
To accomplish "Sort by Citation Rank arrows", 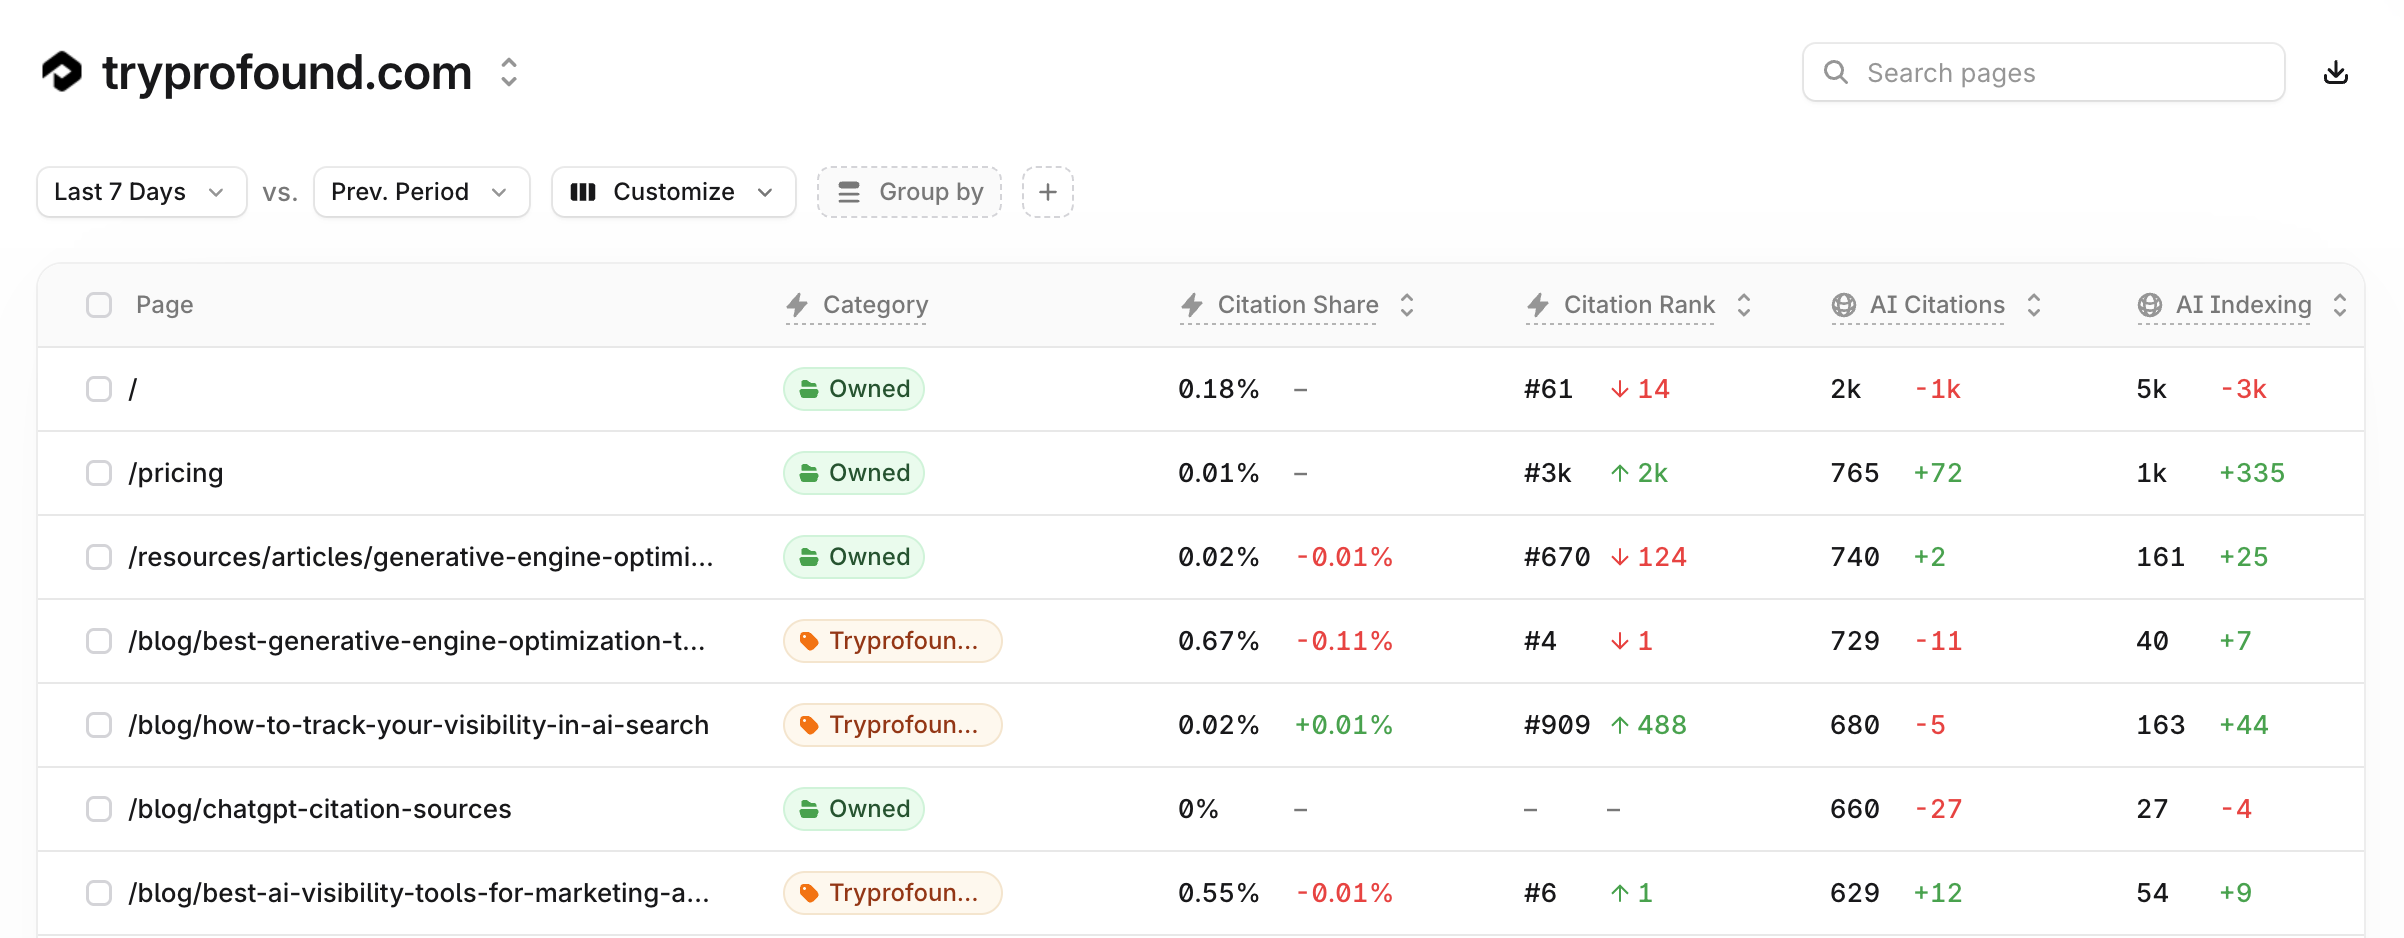I will pos(1744,305).
